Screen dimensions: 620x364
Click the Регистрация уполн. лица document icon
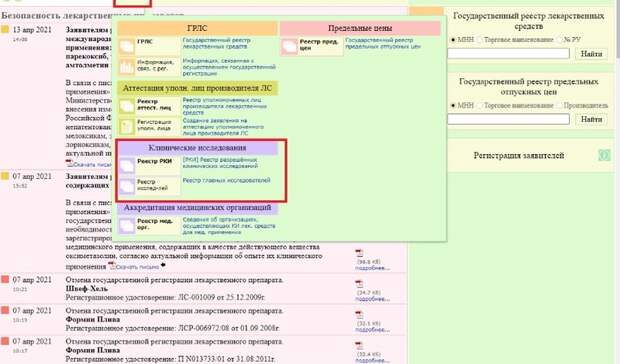coord(127,126)
